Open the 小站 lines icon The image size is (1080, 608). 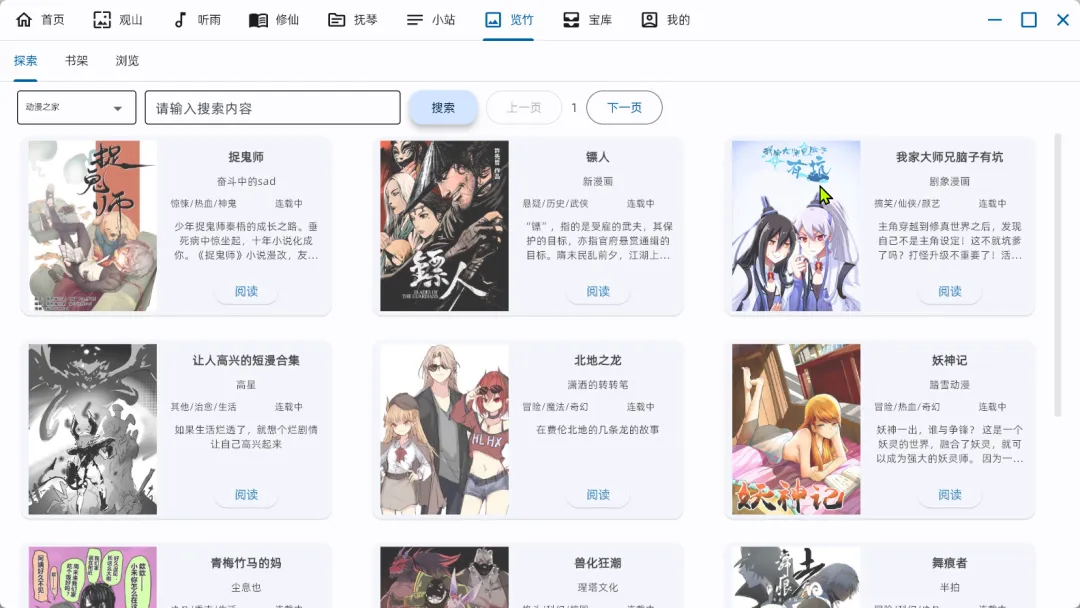(x=415, y=19)
